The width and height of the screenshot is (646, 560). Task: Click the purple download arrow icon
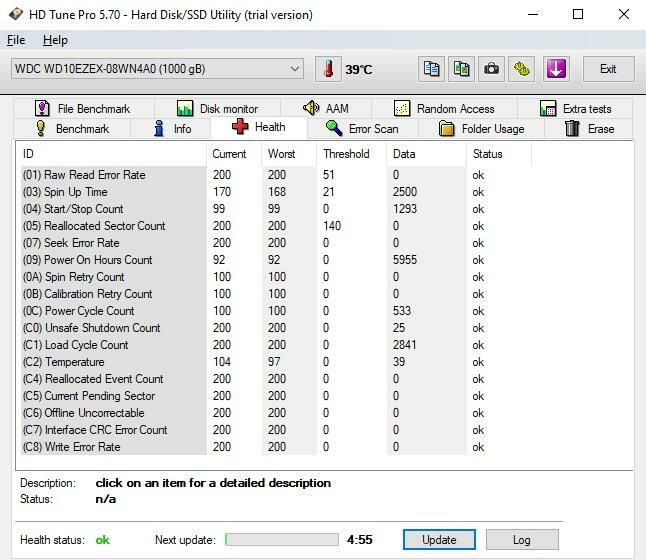556,69
